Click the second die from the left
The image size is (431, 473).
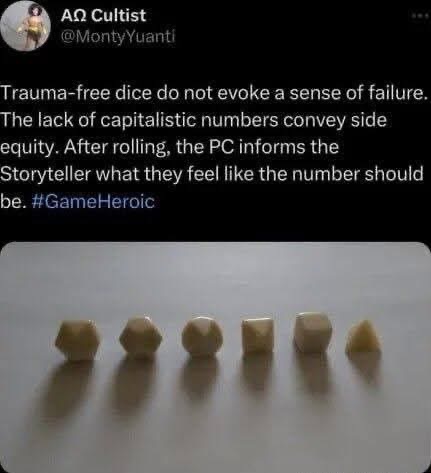point(141,336)
